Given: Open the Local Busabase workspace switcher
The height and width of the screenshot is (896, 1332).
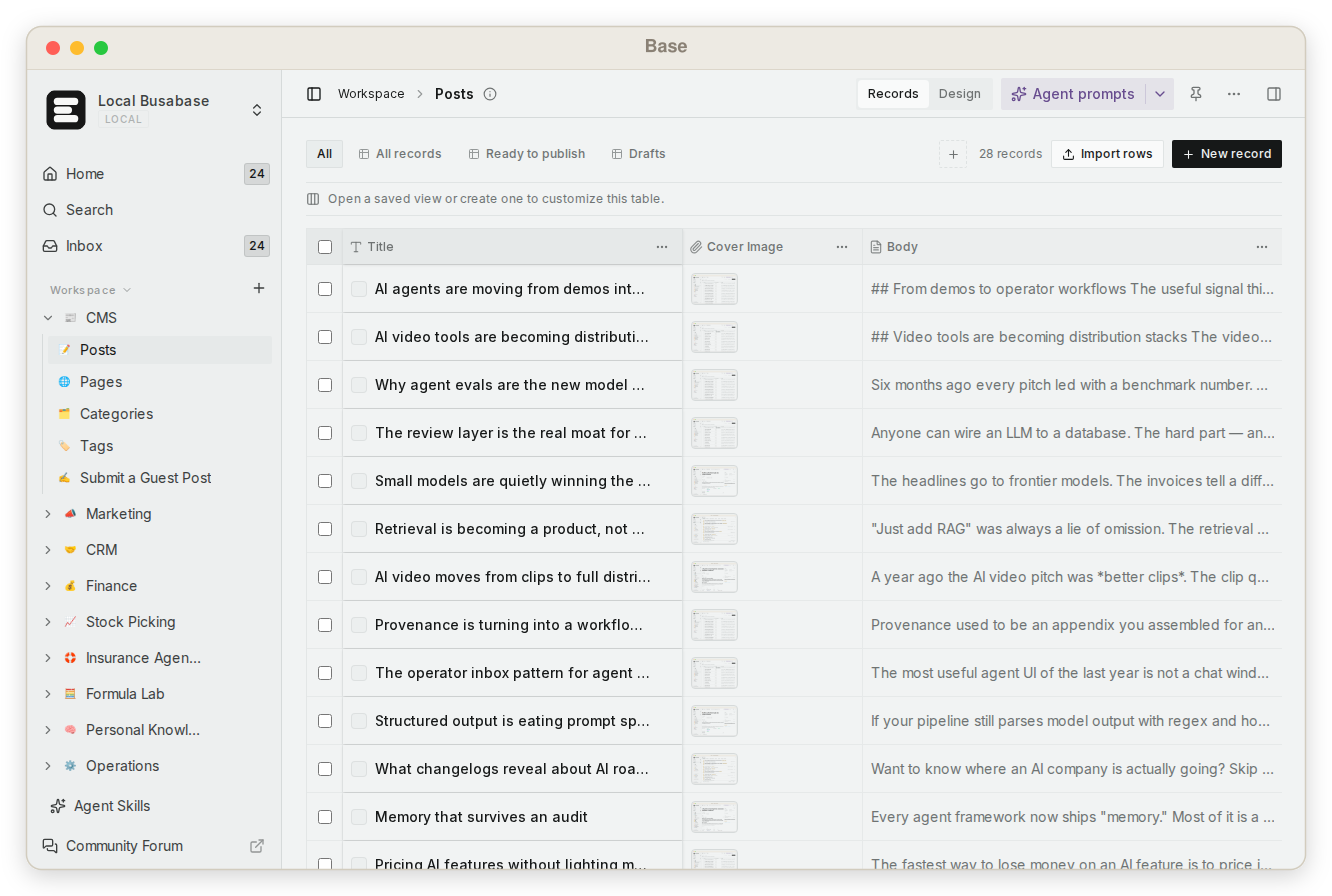Looking at the screenshot, I should pyautogui.click(x=256, y=110).
